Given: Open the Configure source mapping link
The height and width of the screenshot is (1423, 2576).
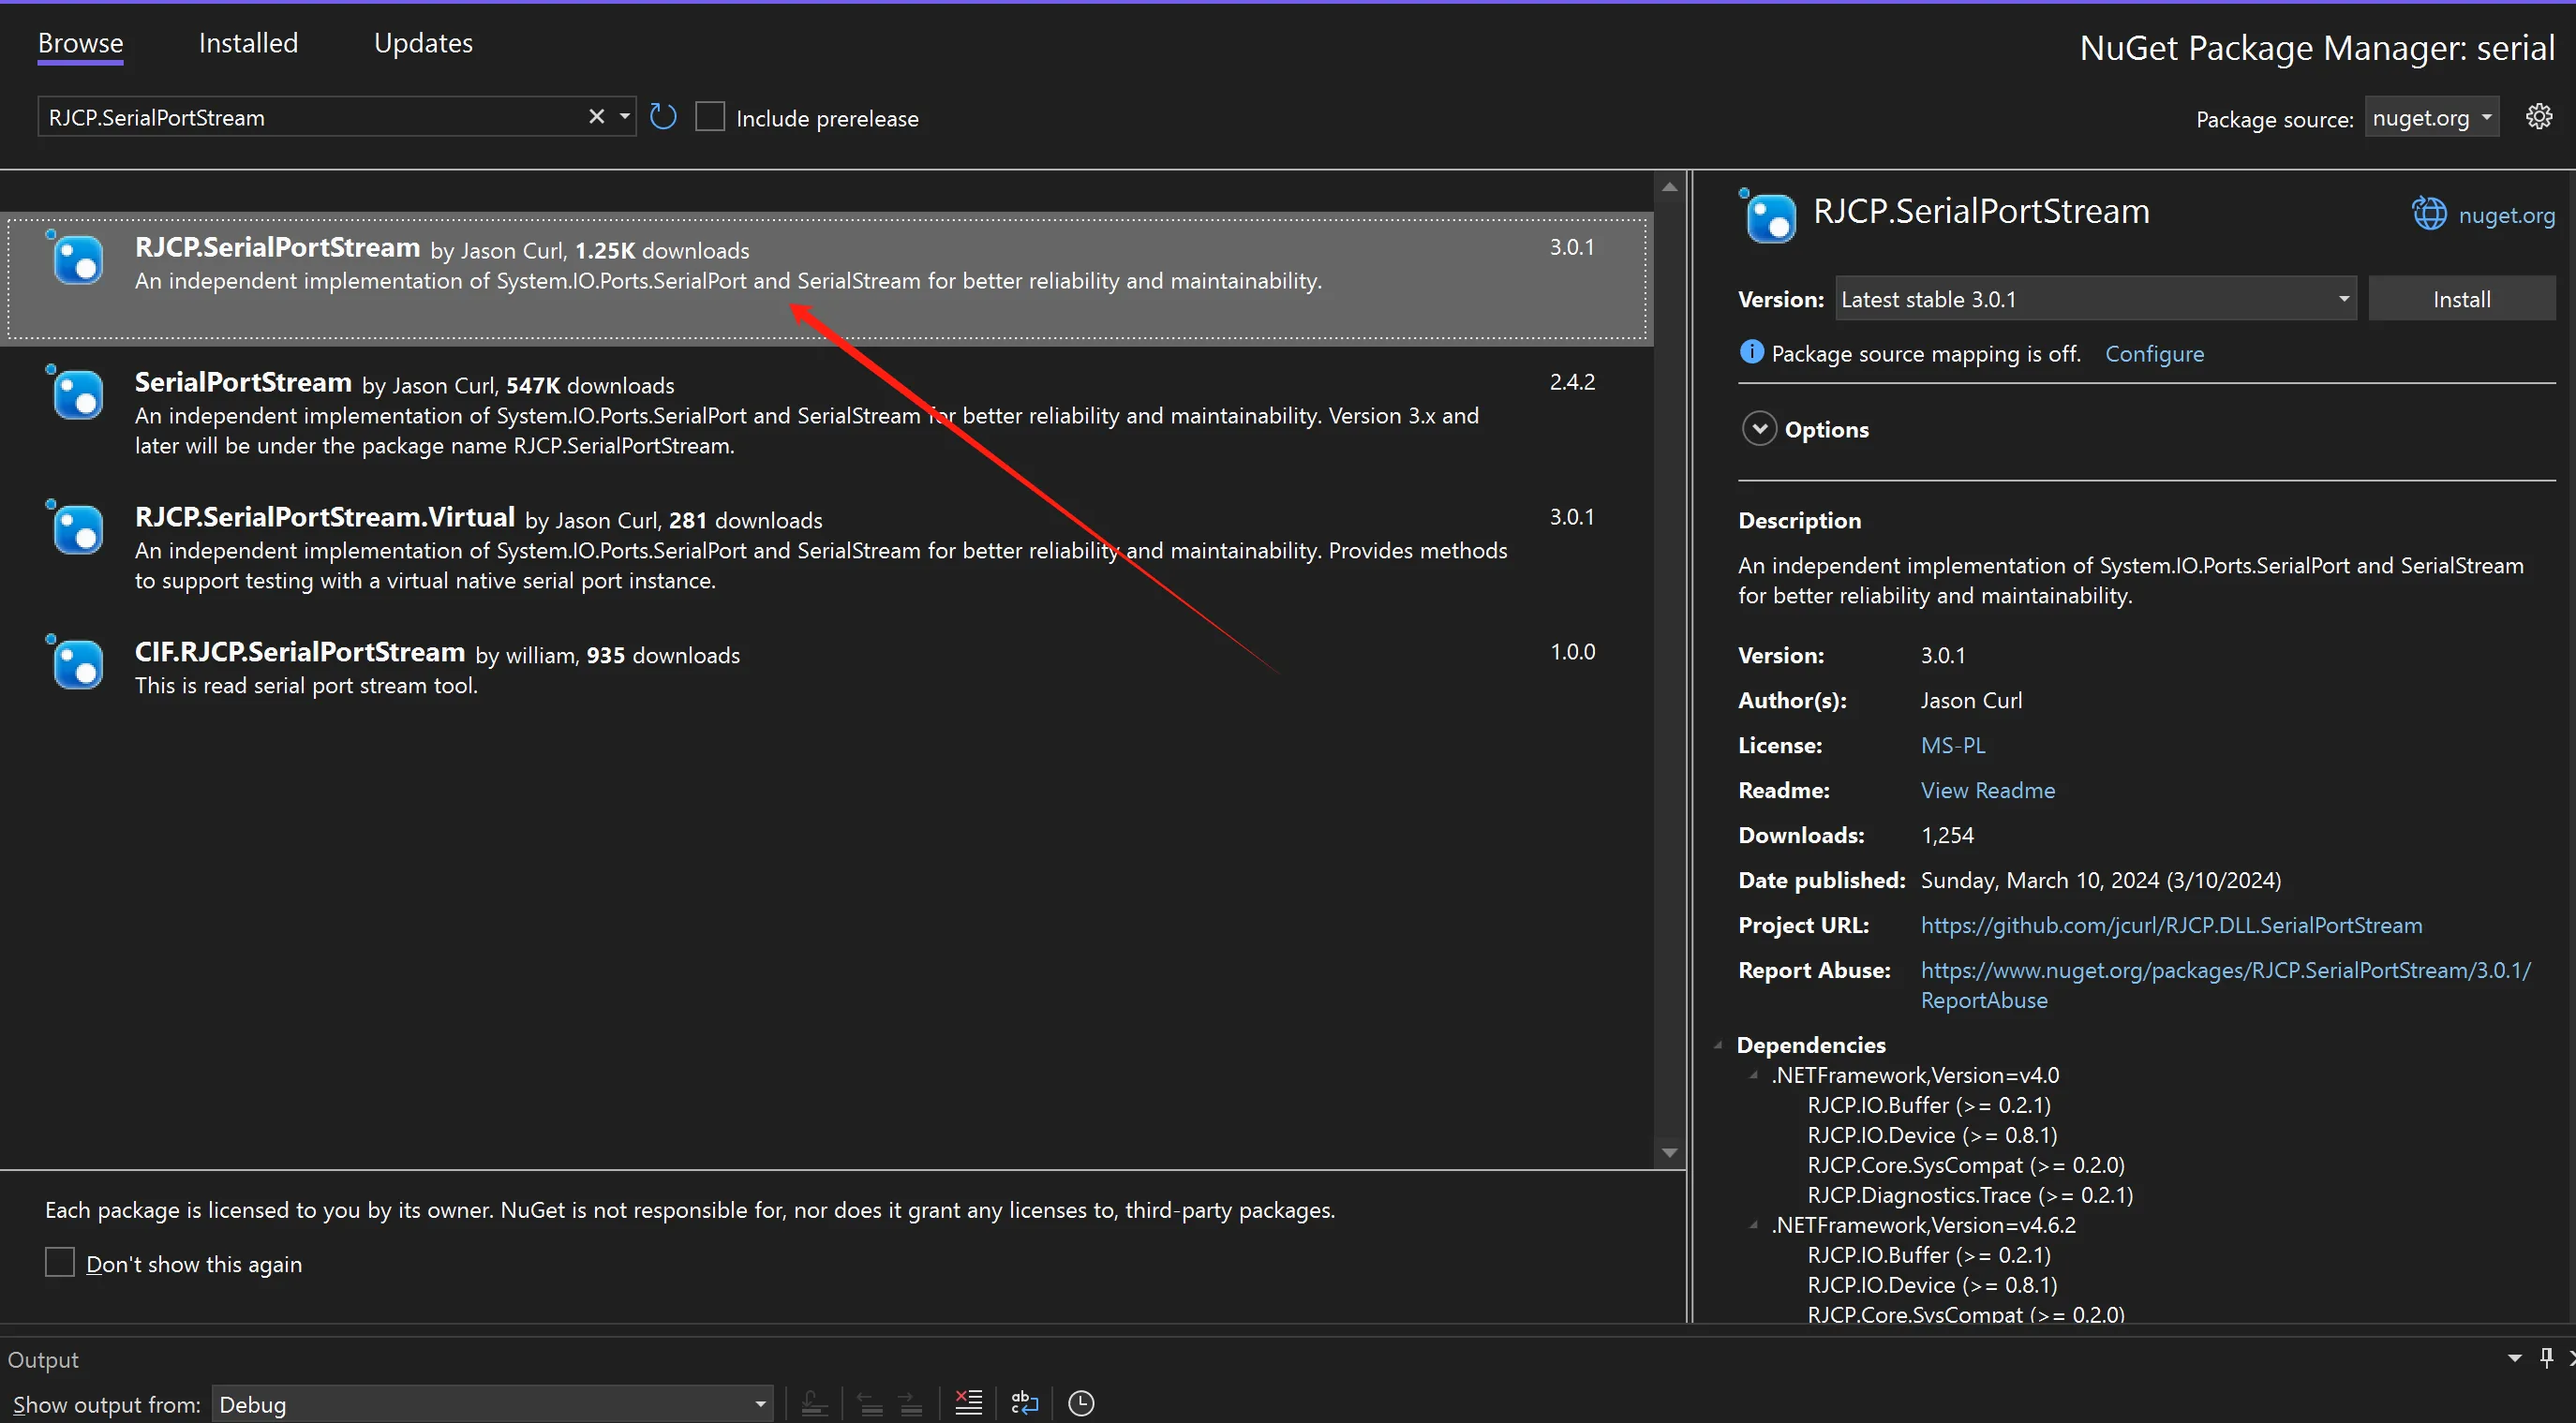Looking at the screenshot, I should pyautogui.click(x=2154, y=354).
